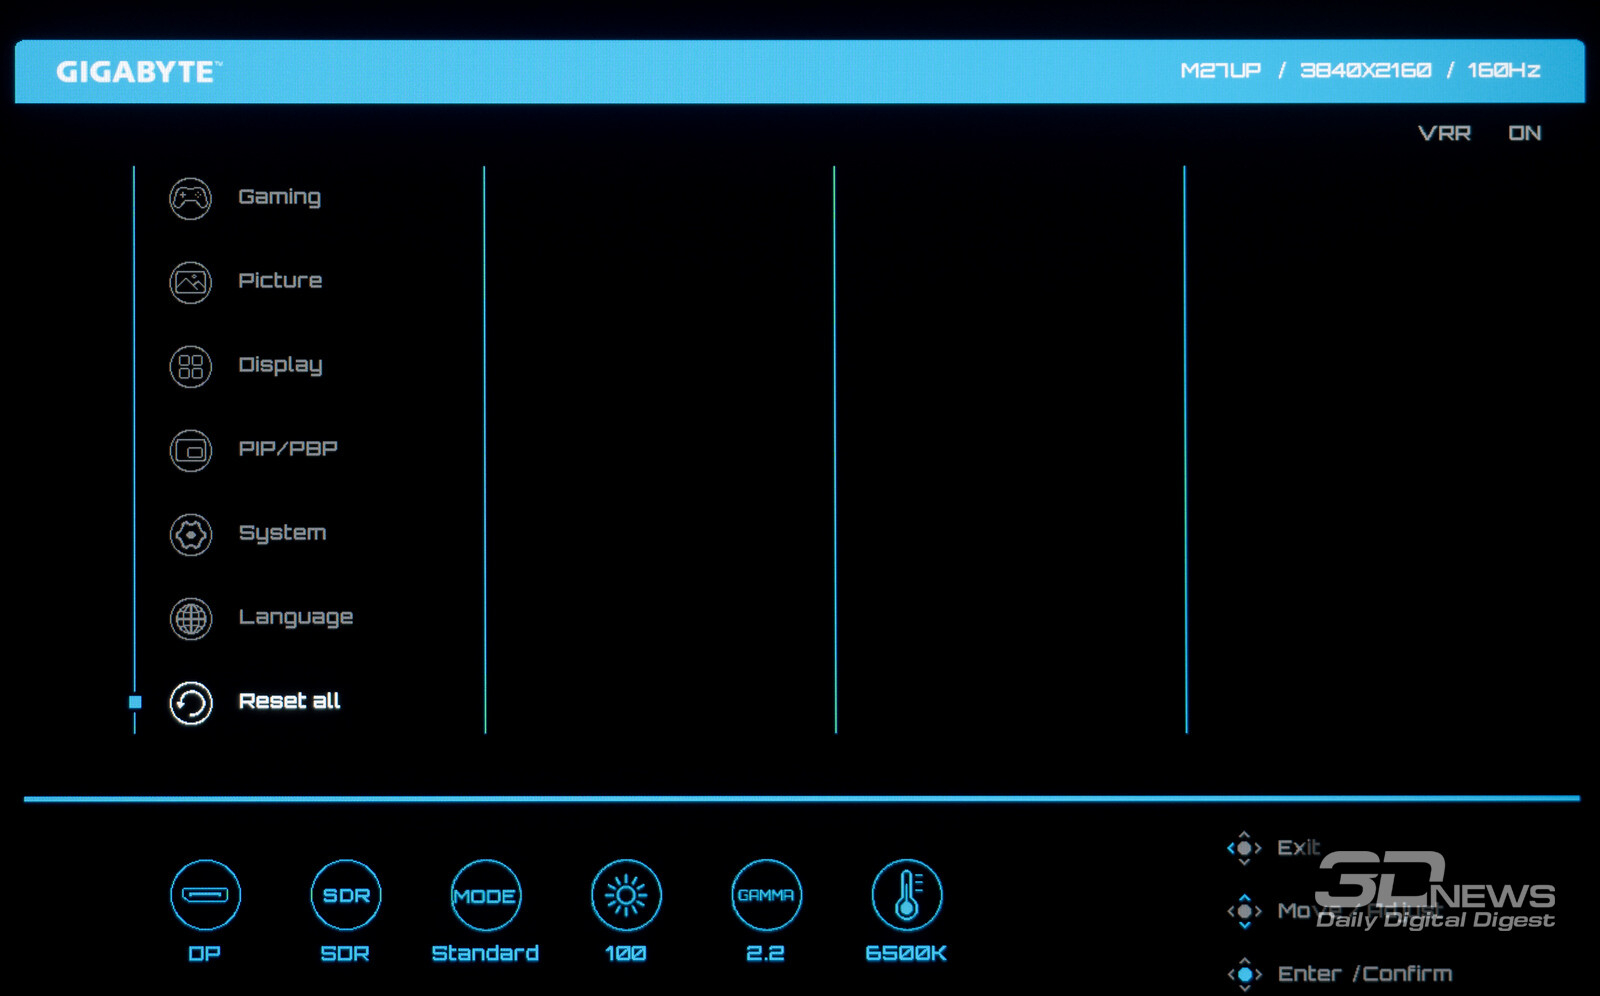This screenshot has height=996, width=1600.
Task: Open the Display grid icon
Action: (190, 366)
